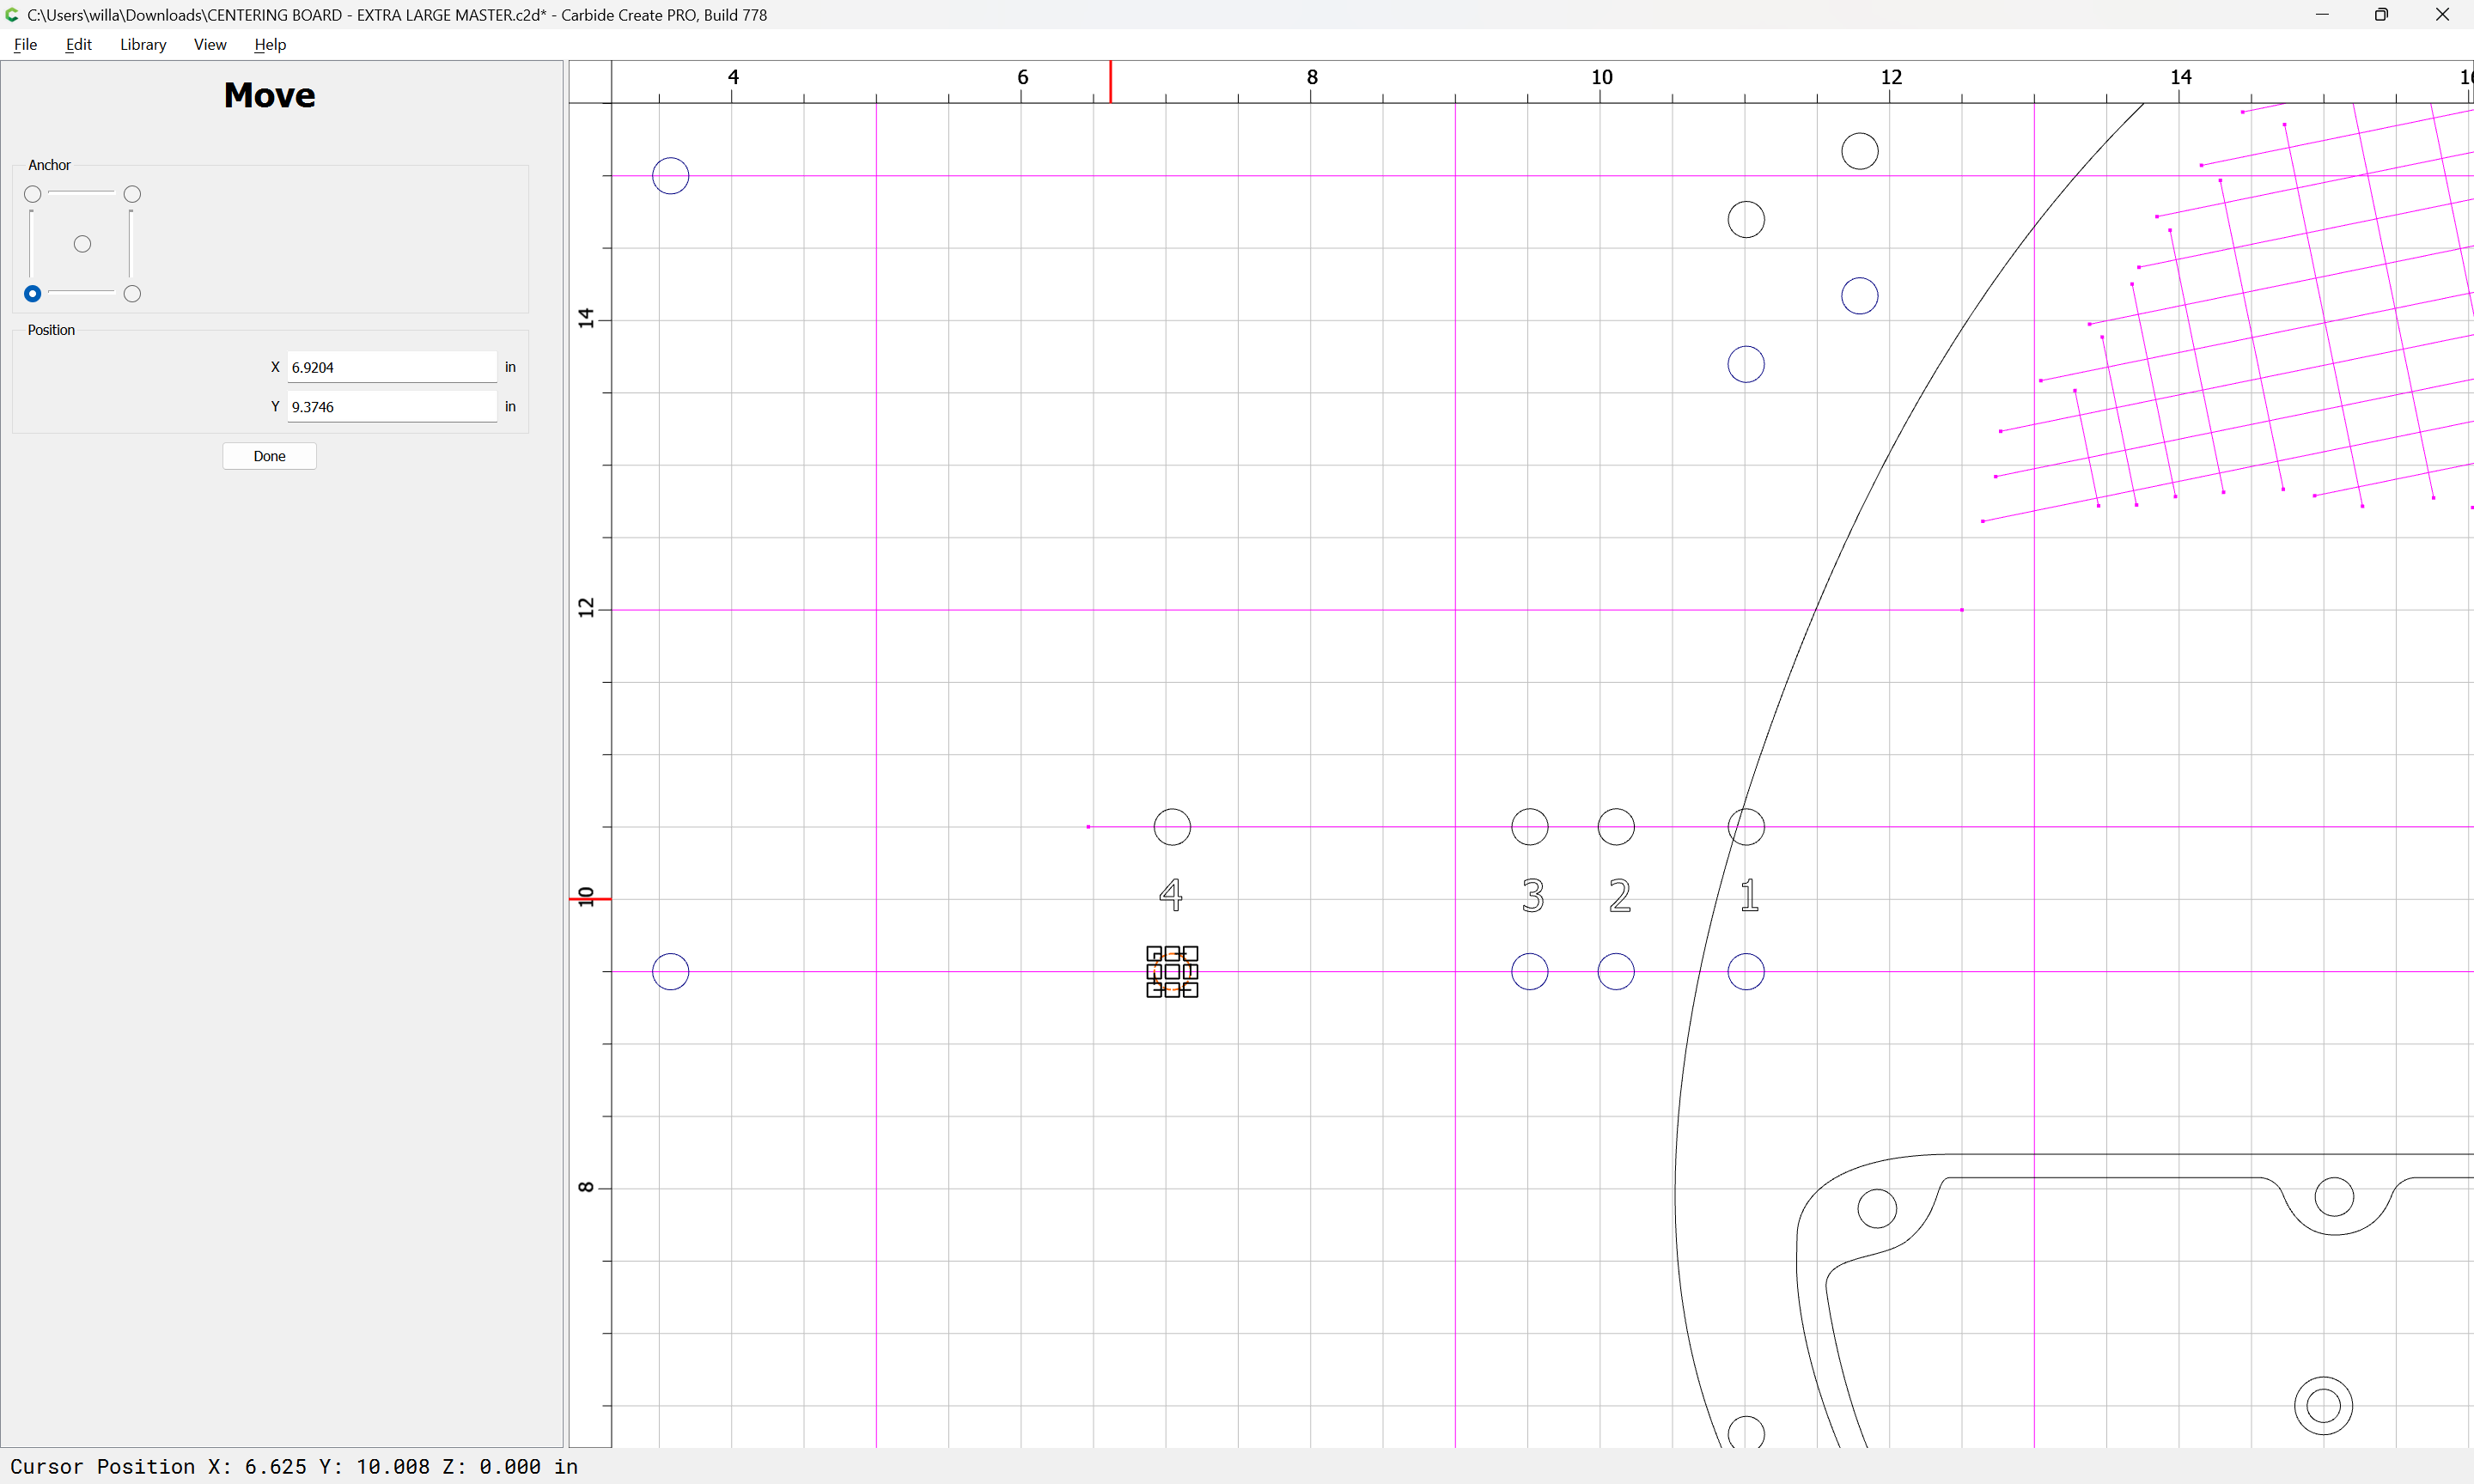Image resolution: width=2474 pixels, height=1484 pixels.
Task: Select the top-left anchor radio button
Action: 33,194
